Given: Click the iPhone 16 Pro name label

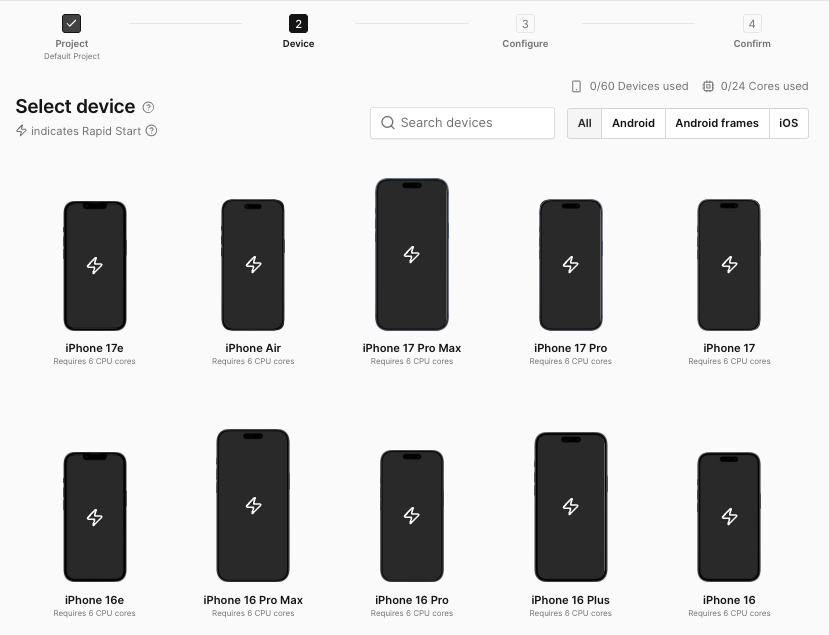Looking at the screenshot, I should point(412,600).
